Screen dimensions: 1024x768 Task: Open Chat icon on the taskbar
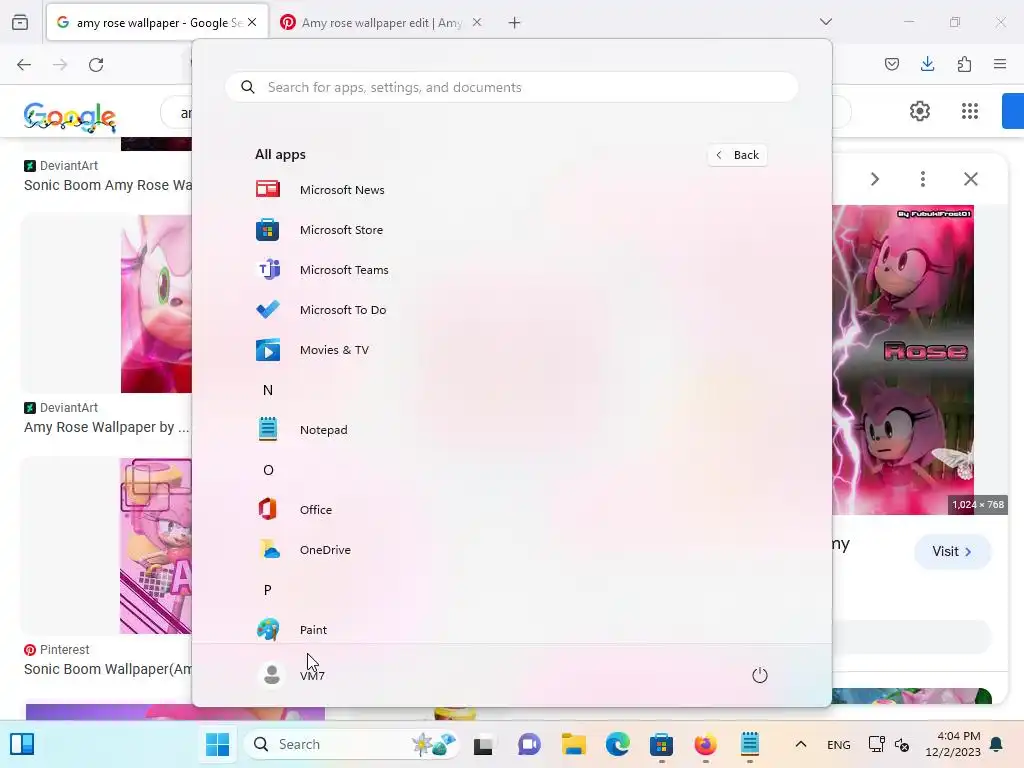pos(529,744)
